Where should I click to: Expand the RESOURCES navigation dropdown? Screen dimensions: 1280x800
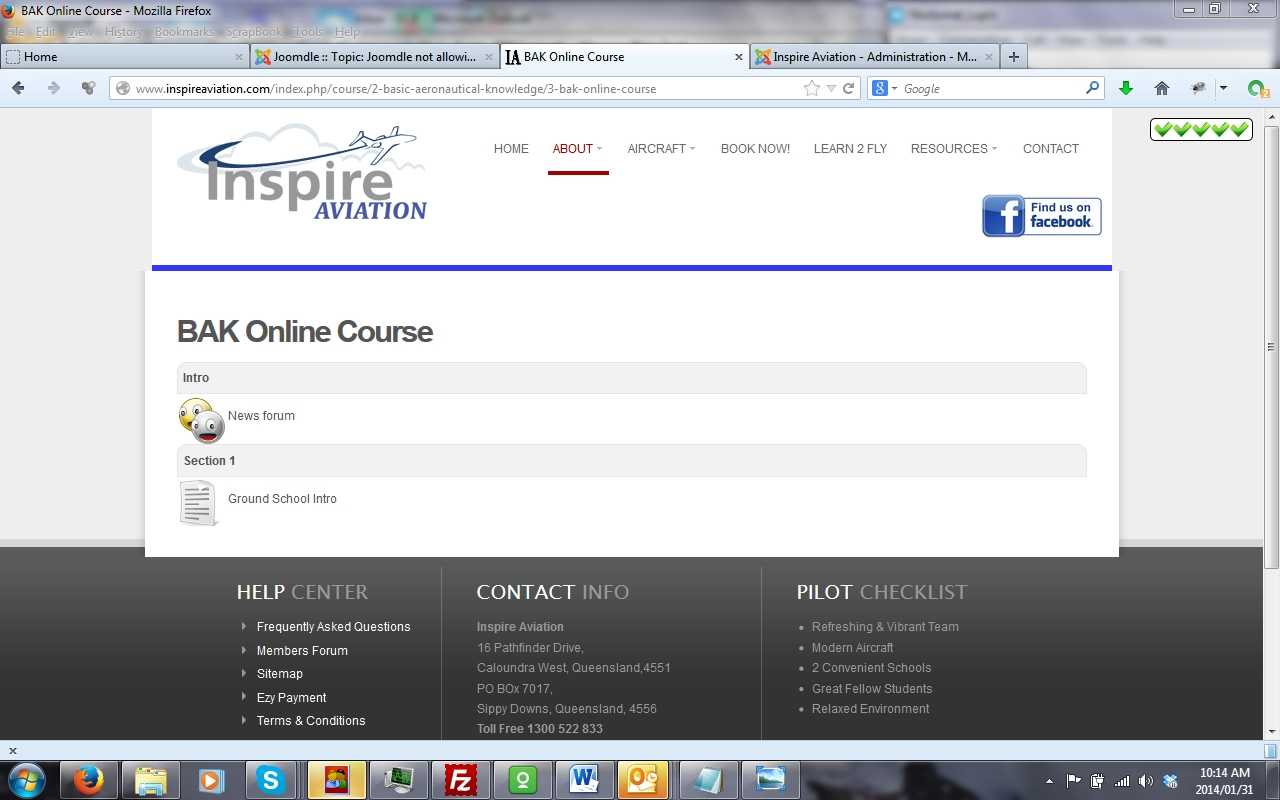pos(953,149)
